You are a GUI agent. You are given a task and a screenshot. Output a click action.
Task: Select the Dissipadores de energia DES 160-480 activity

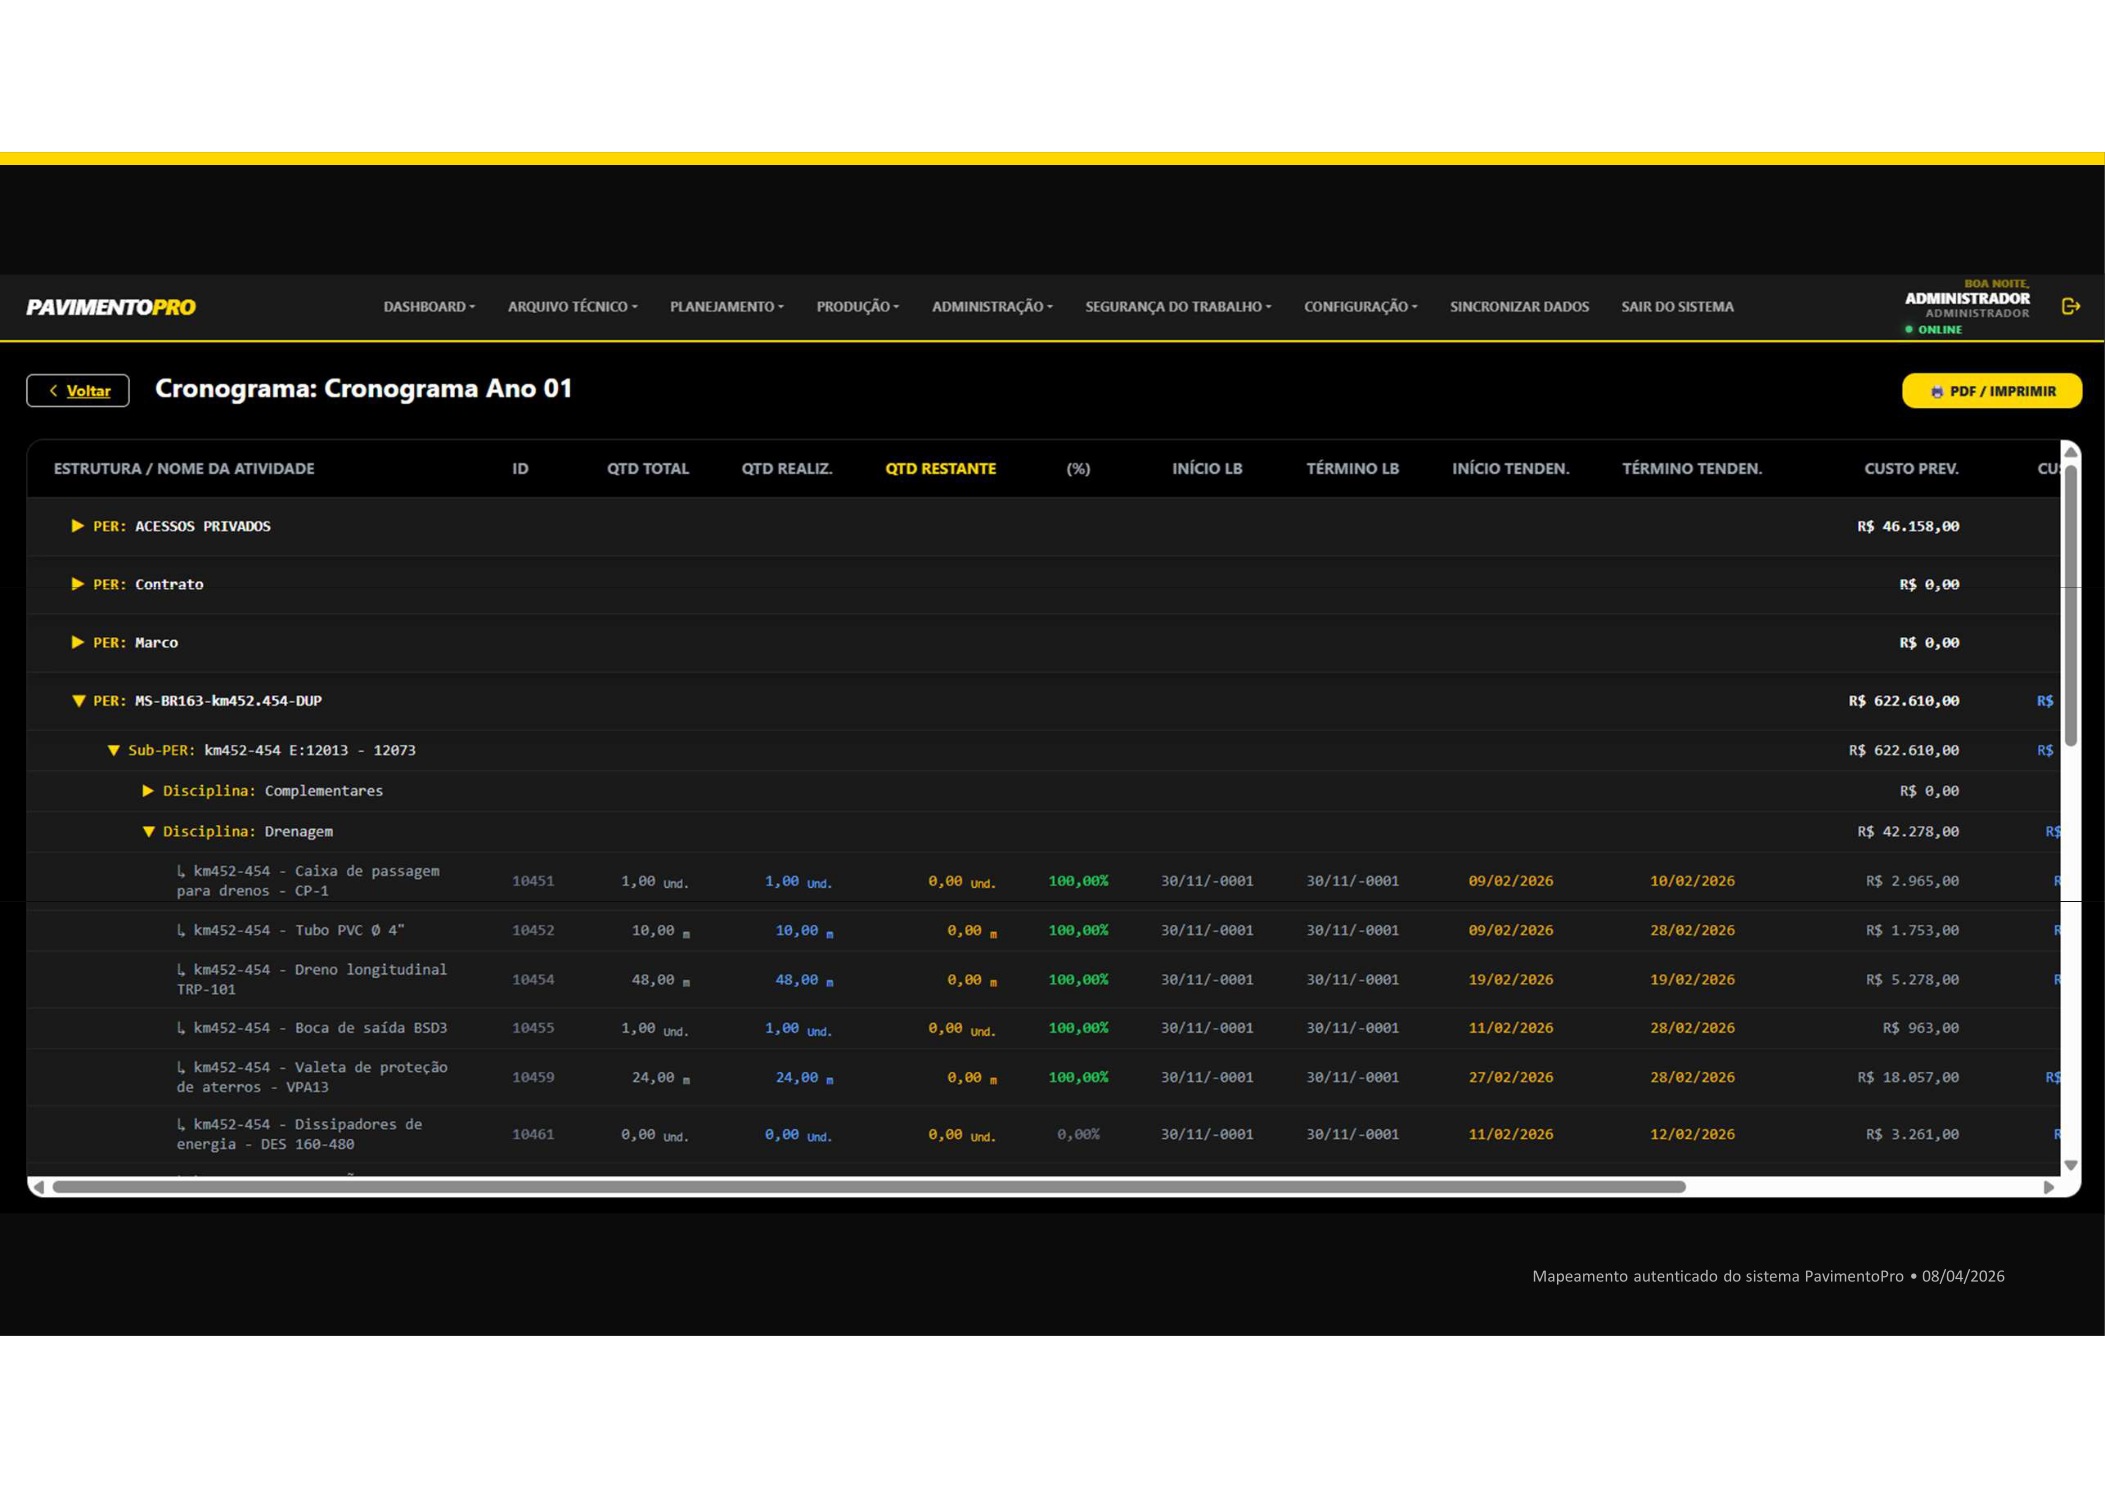point(1043,1134)
